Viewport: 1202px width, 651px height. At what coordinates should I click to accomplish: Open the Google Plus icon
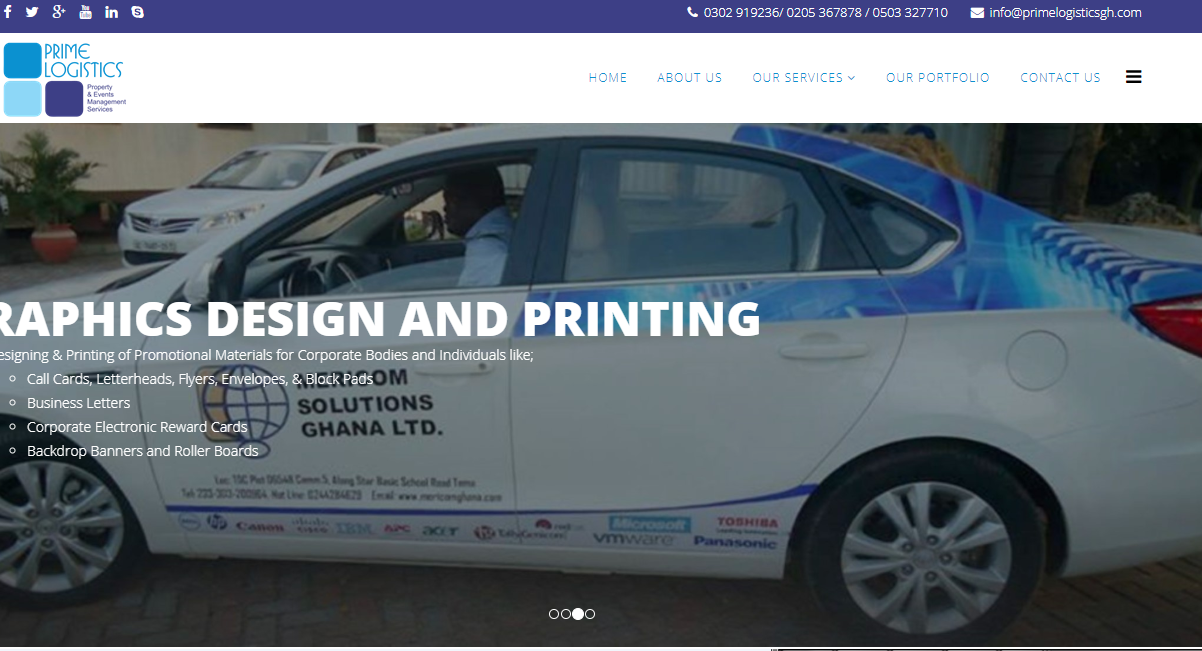tap(59, 13)
